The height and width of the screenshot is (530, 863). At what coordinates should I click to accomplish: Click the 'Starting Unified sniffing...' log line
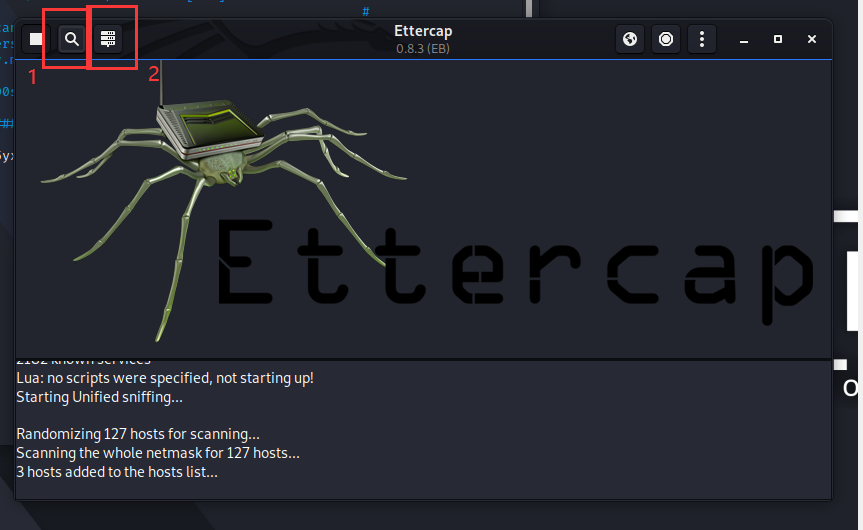tap(100, 397)
